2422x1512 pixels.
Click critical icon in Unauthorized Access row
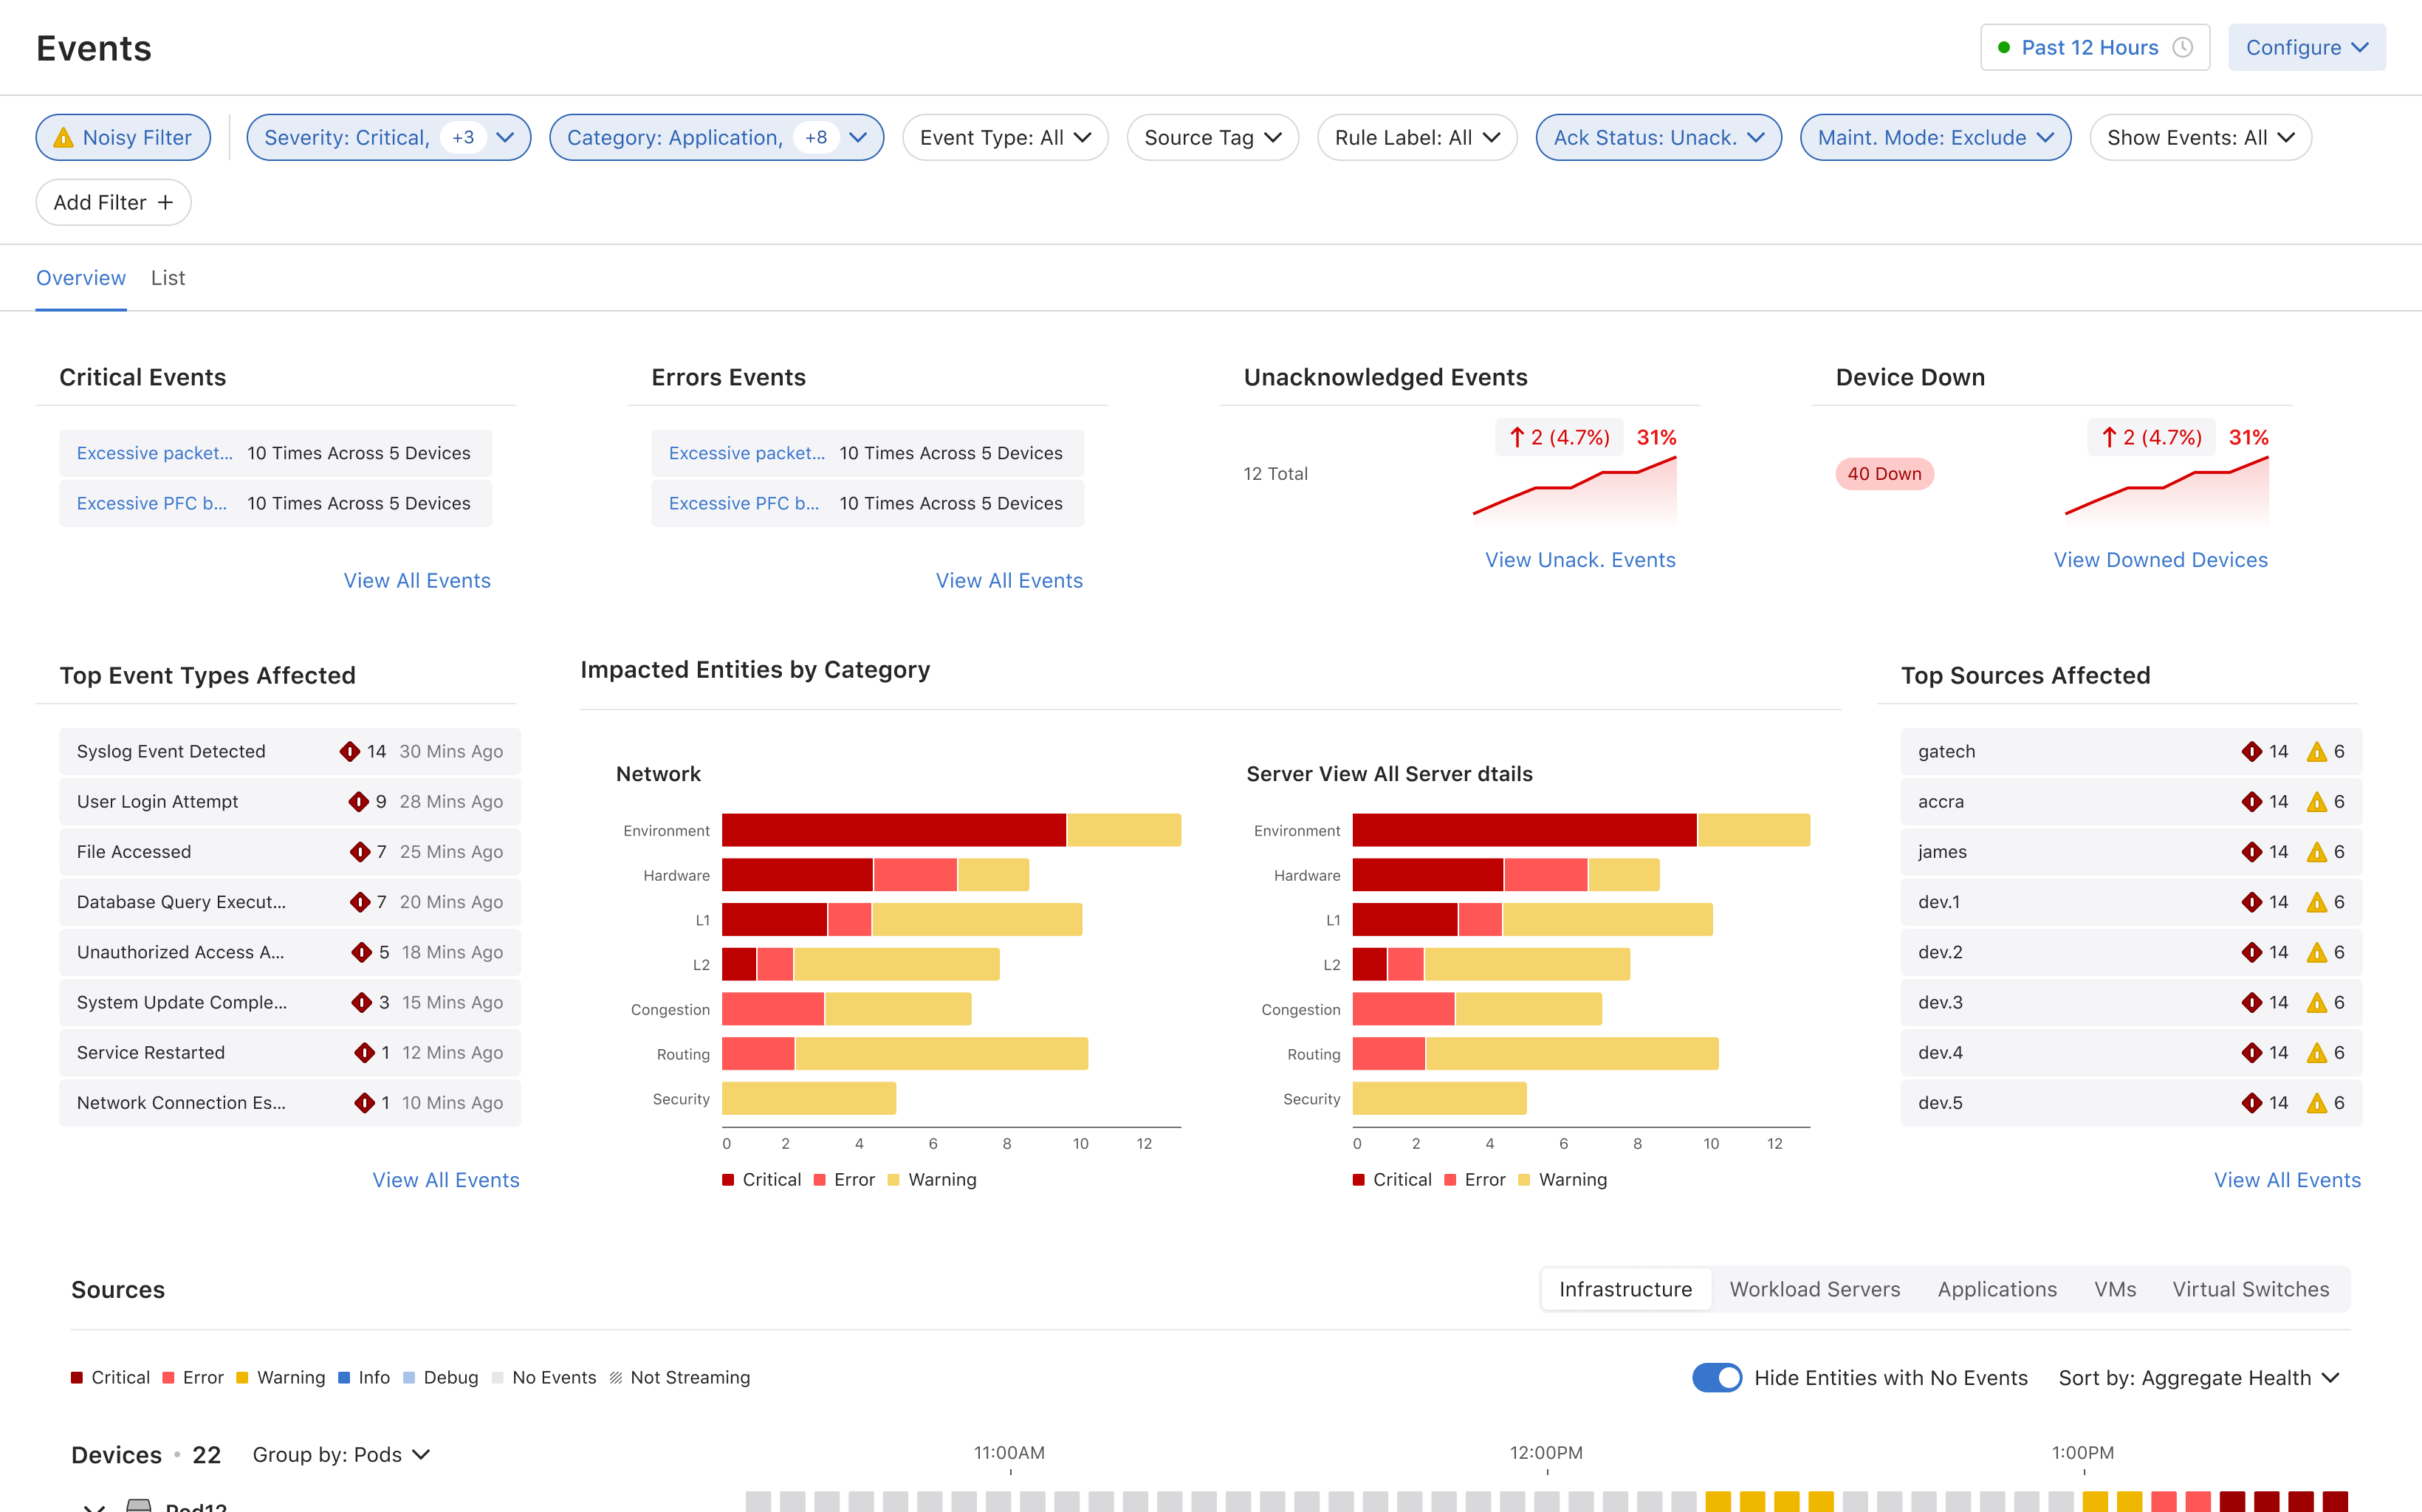point(362,952)
